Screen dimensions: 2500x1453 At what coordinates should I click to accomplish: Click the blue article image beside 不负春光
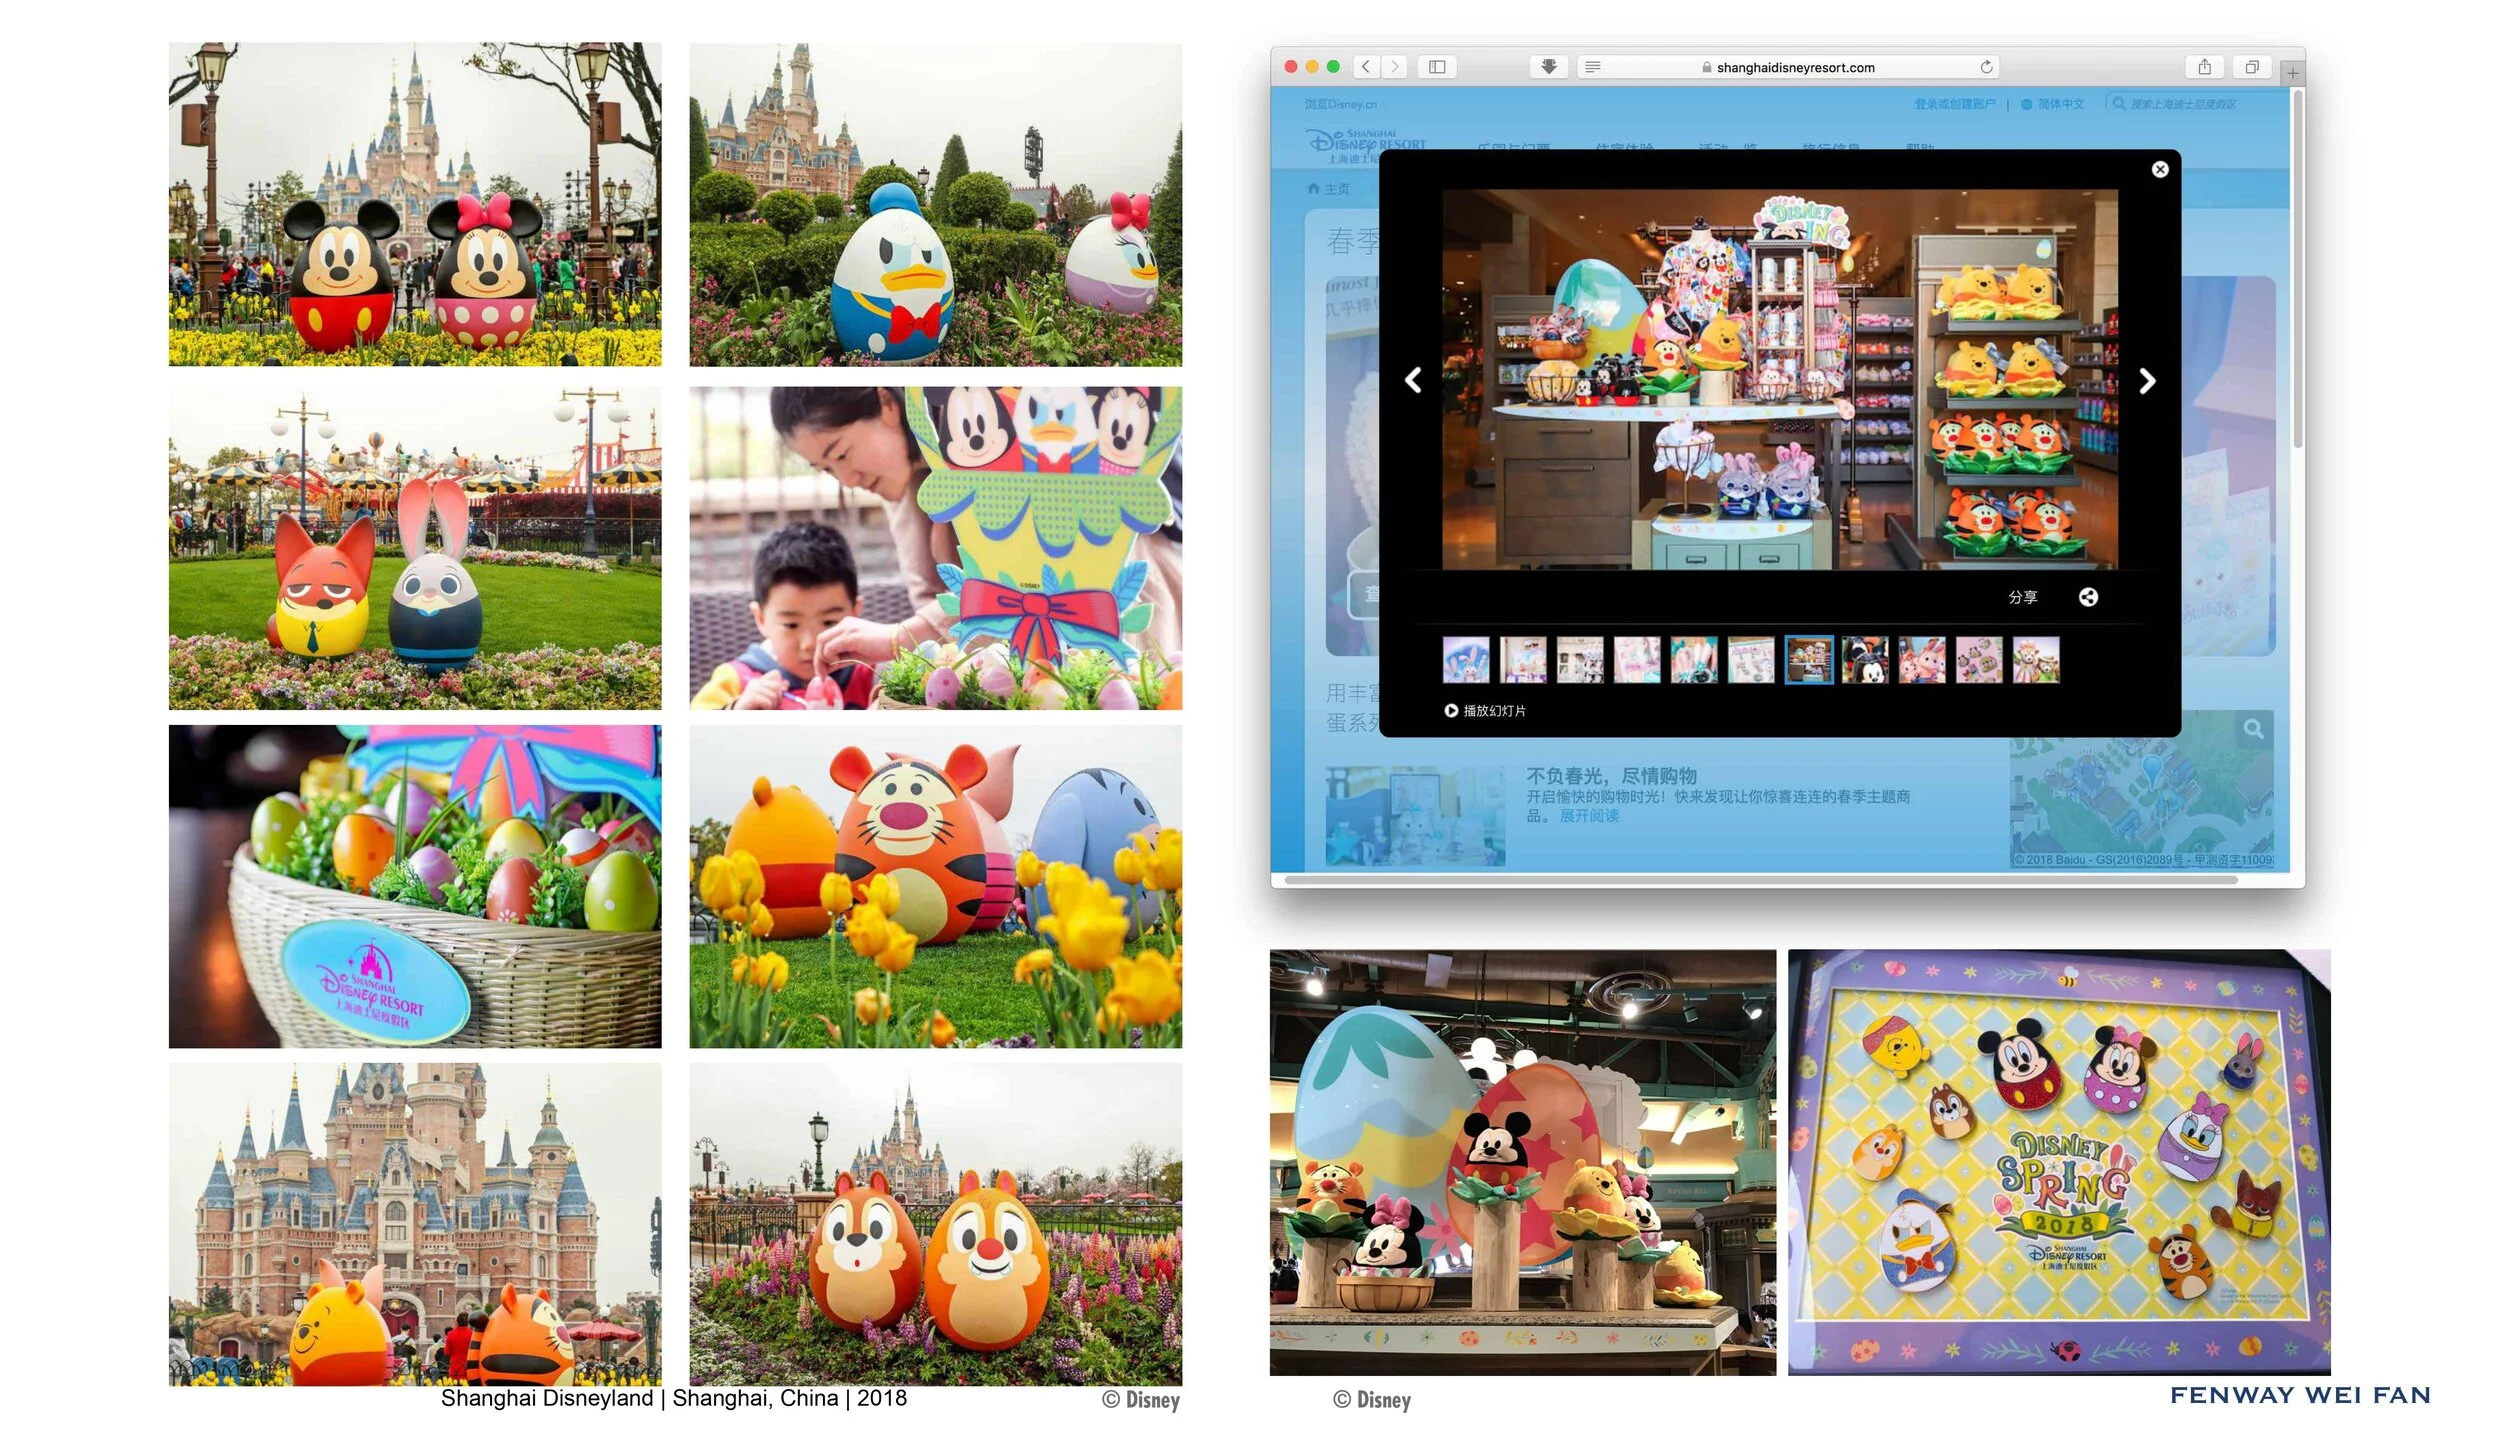pyautogui.click(x=1415, y=815)
